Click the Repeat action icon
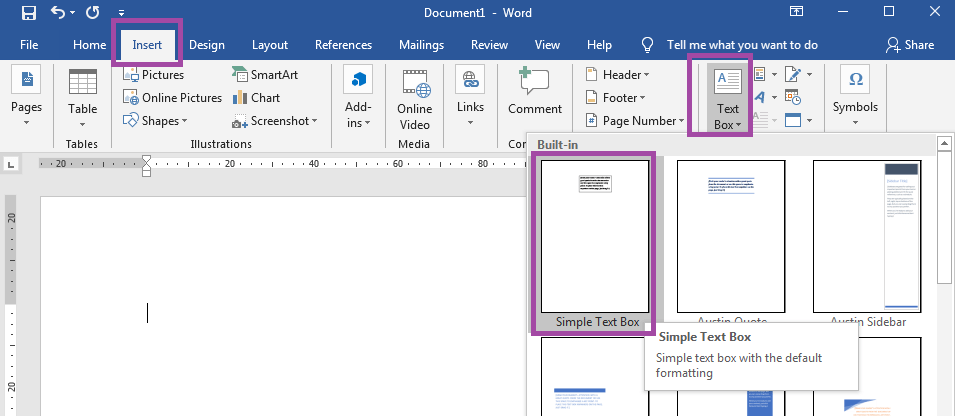The width and height of the screenshot is (955, 416). [93, 12]
